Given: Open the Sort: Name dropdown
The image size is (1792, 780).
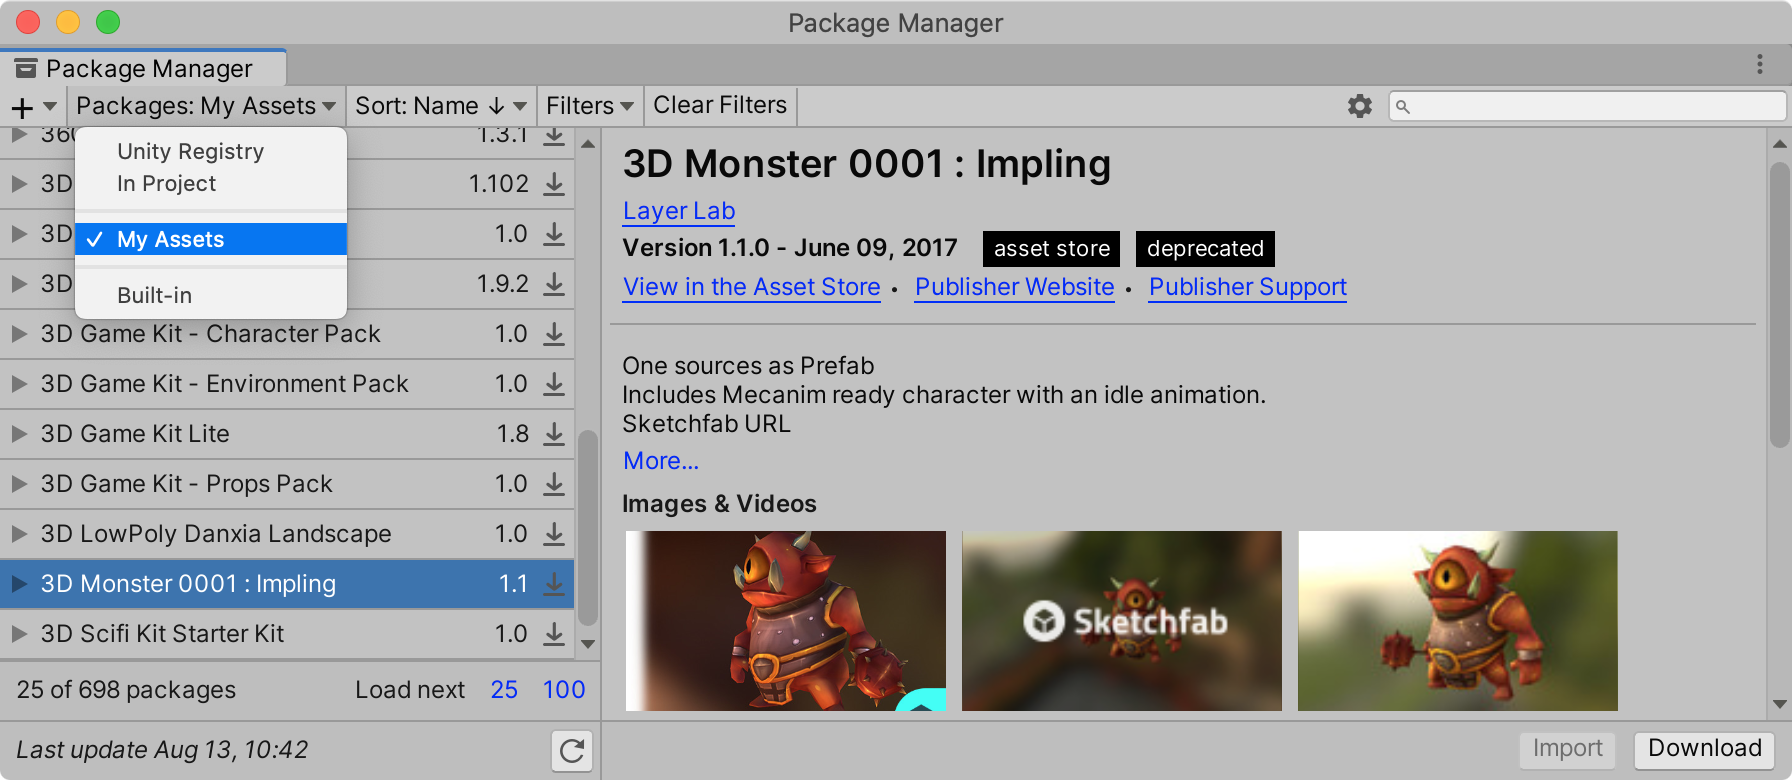Looking at the screenshot, I should tap(440, 106).
